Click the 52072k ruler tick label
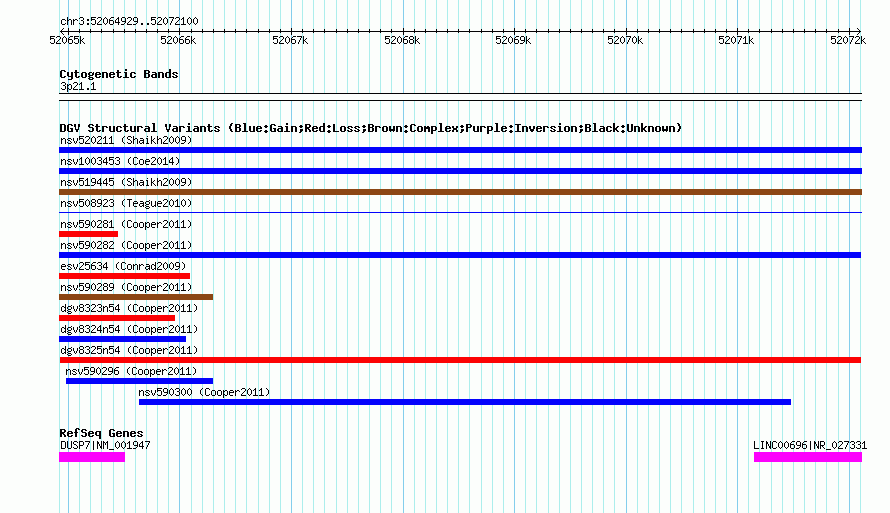Screen dimensions: 890x513 [x=848, y=40]
